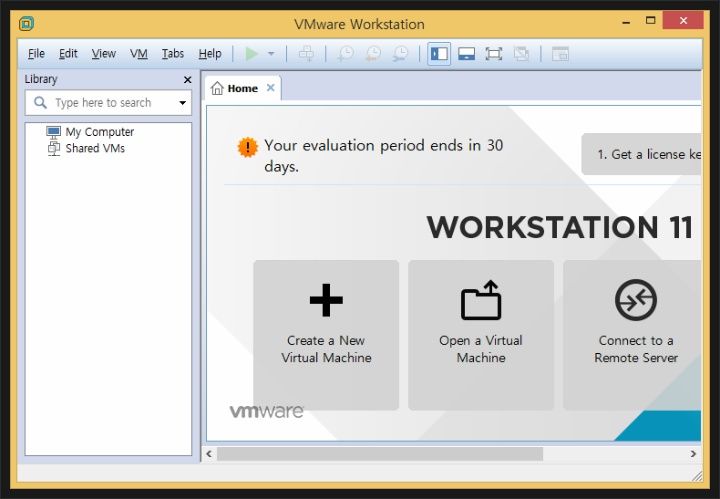Close the Library panel
Image resolution: width=720 pixels, height=499 pixels.
point(187,79)
